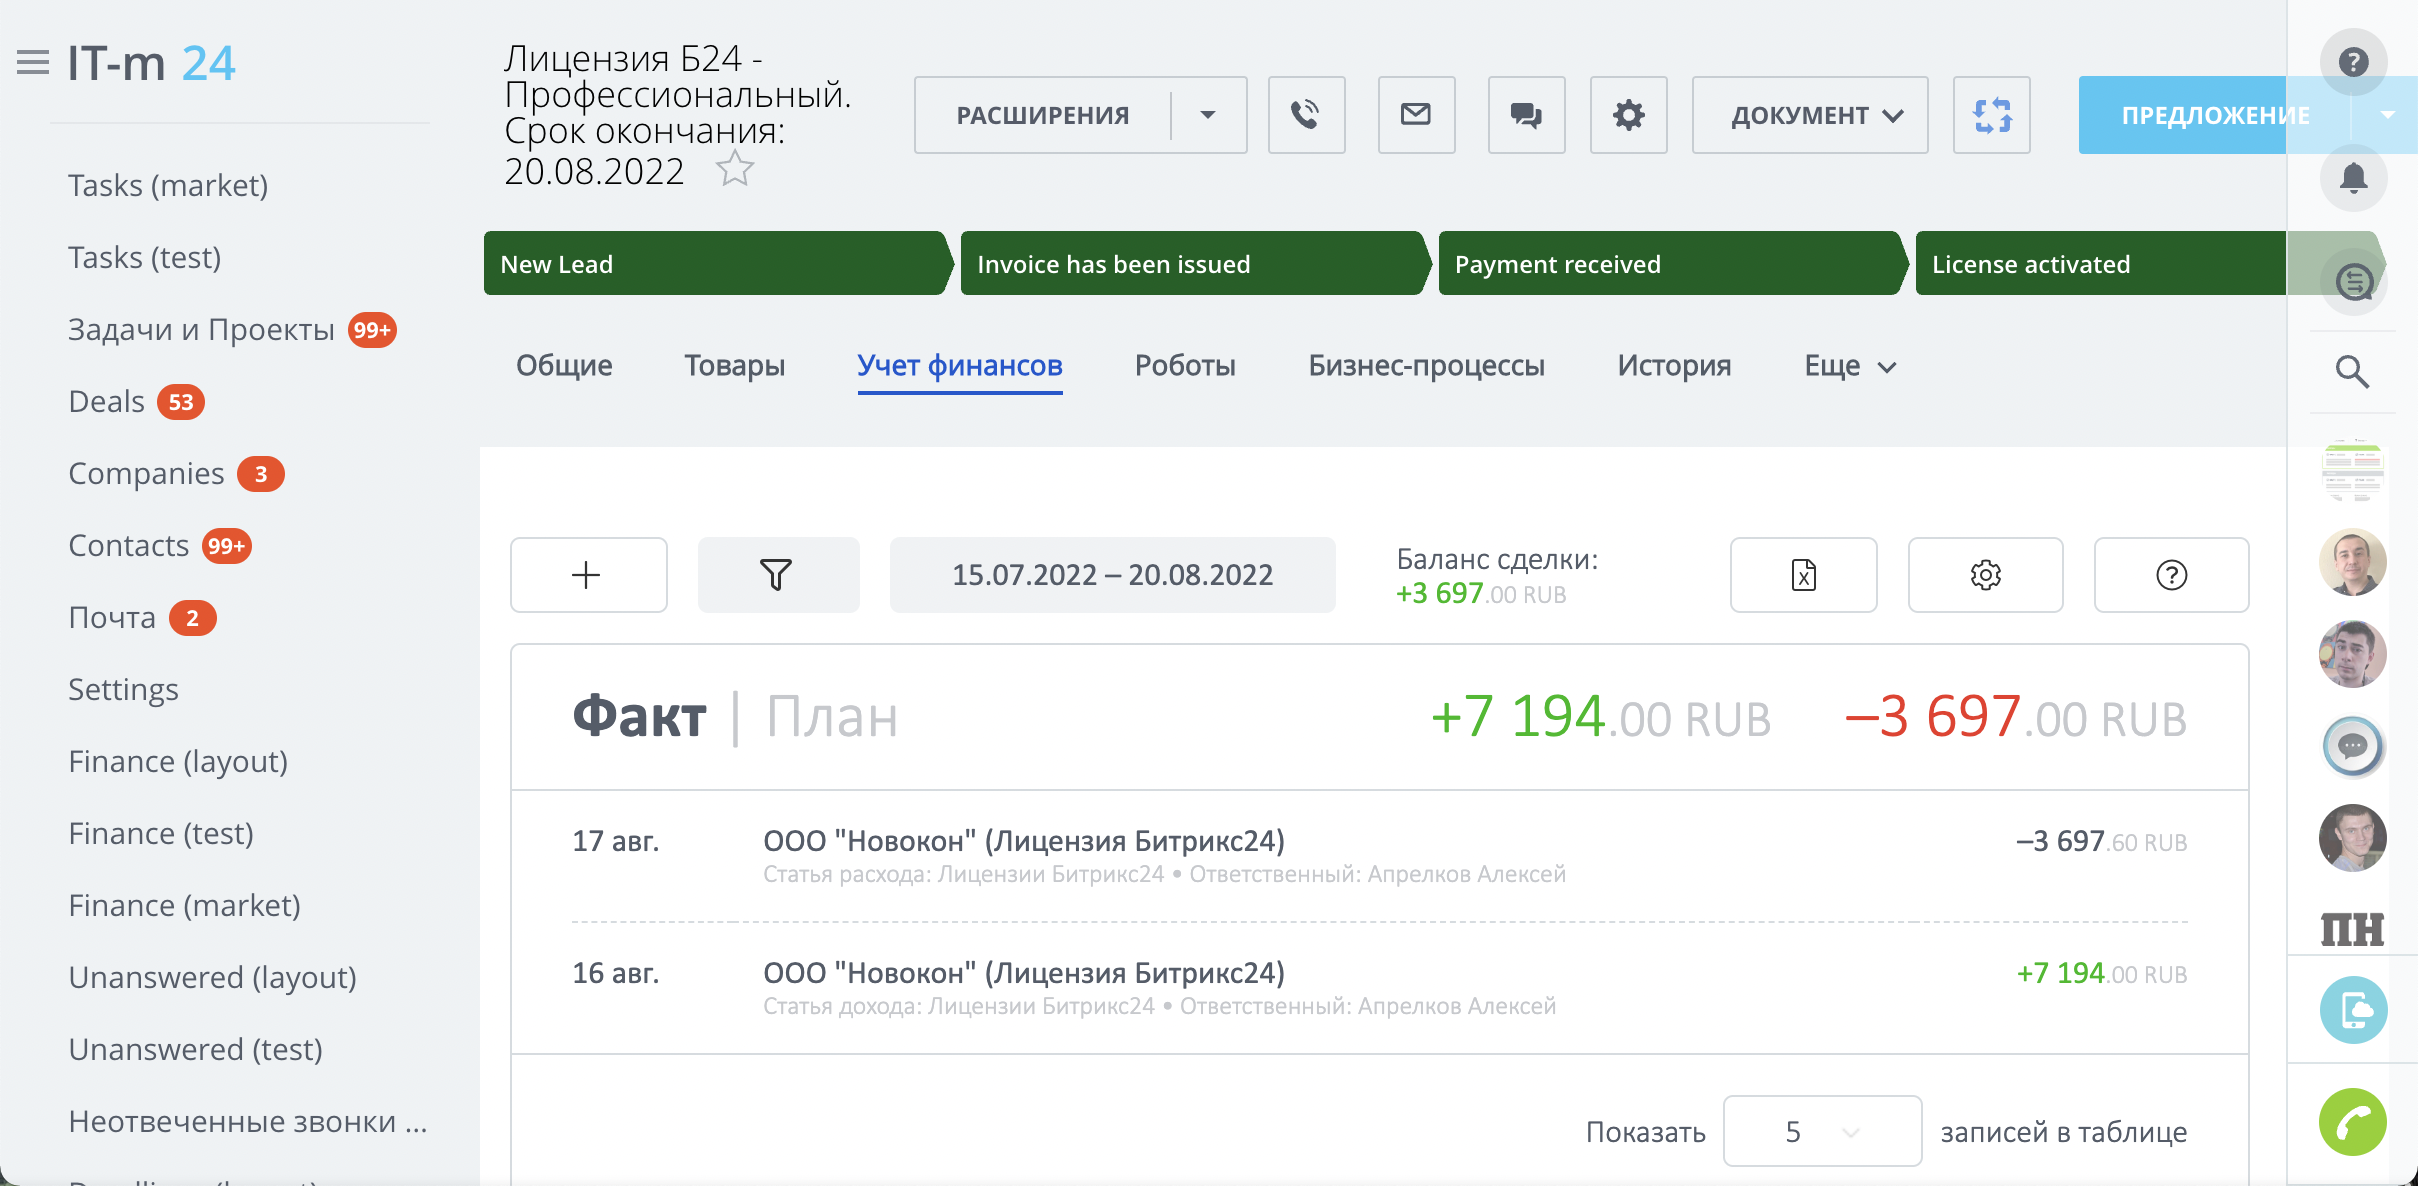Switch to the Роботы tab
Viewport: 2418px width, 1186px height.
coord(1185,366)
